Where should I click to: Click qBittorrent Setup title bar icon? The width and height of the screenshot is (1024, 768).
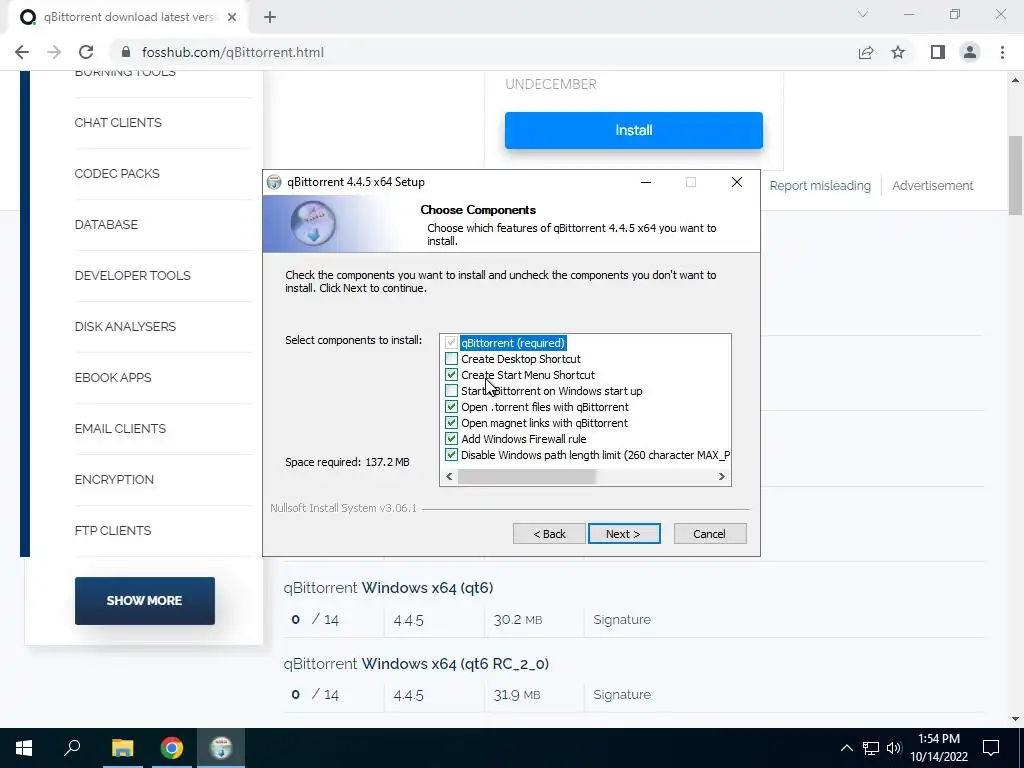coord(274,182)
